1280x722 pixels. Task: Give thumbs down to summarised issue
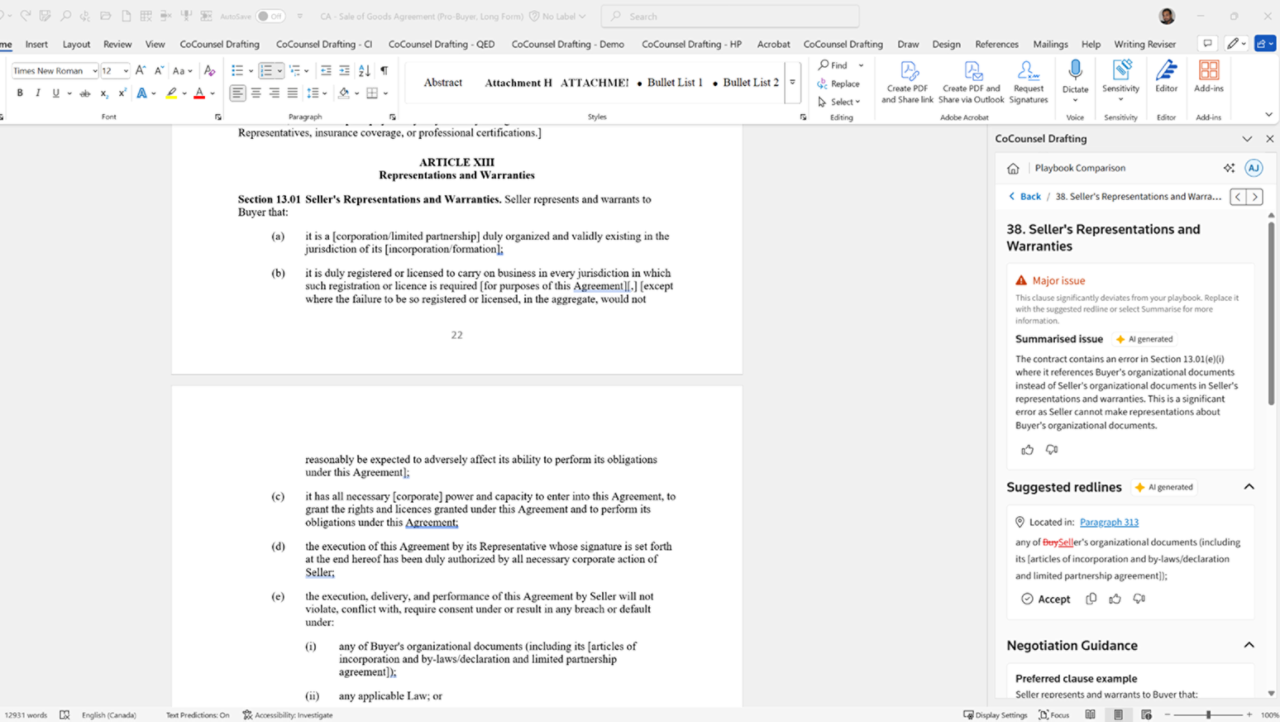[1051, 450]
